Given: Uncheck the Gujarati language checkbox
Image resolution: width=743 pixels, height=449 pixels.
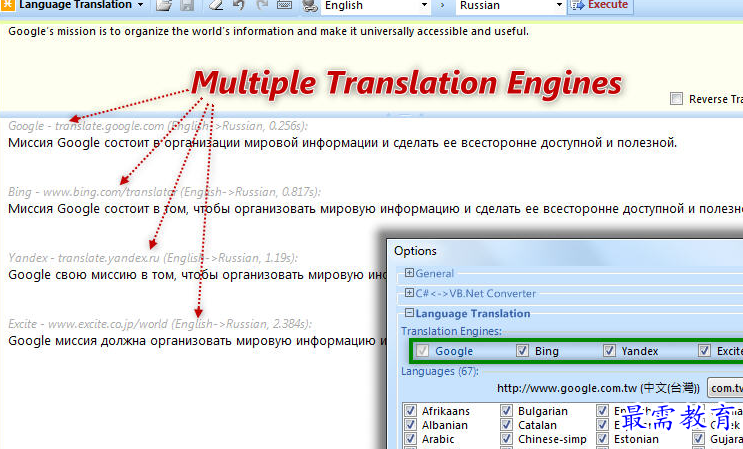Looking at the screenshot, I should pyautogui.click(x=698, y=439).
